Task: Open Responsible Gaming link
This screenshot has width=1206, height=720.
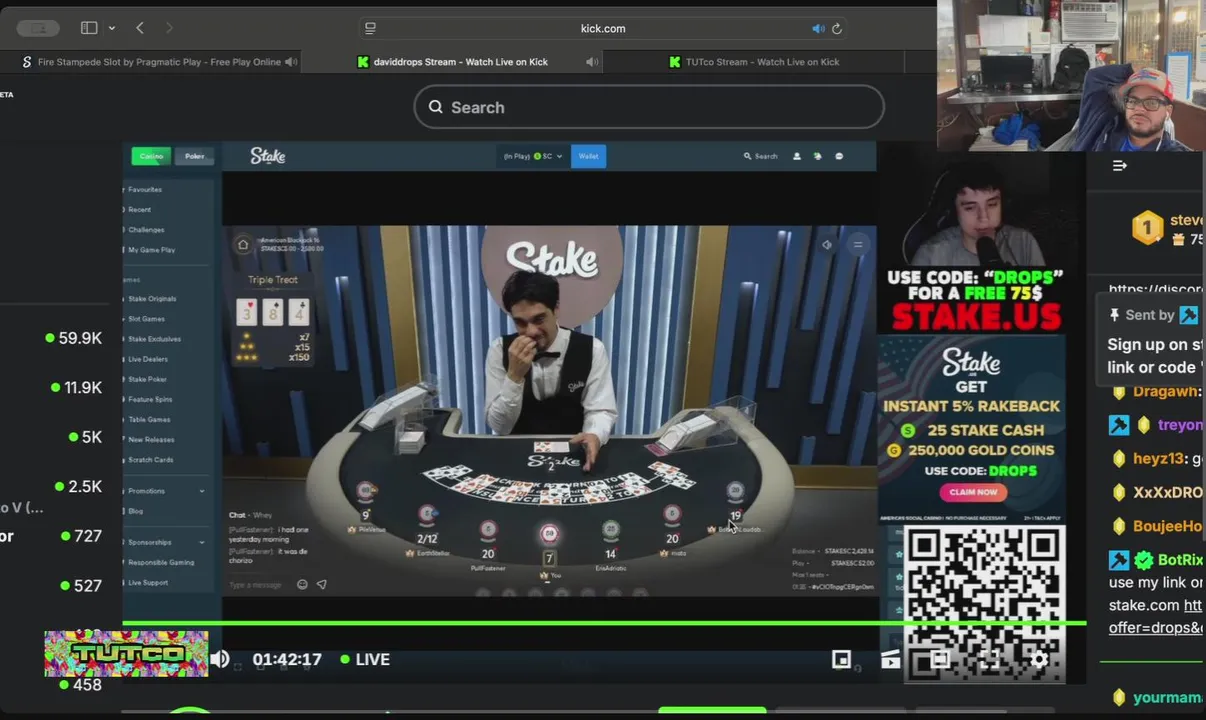Action: coord(161,562)
